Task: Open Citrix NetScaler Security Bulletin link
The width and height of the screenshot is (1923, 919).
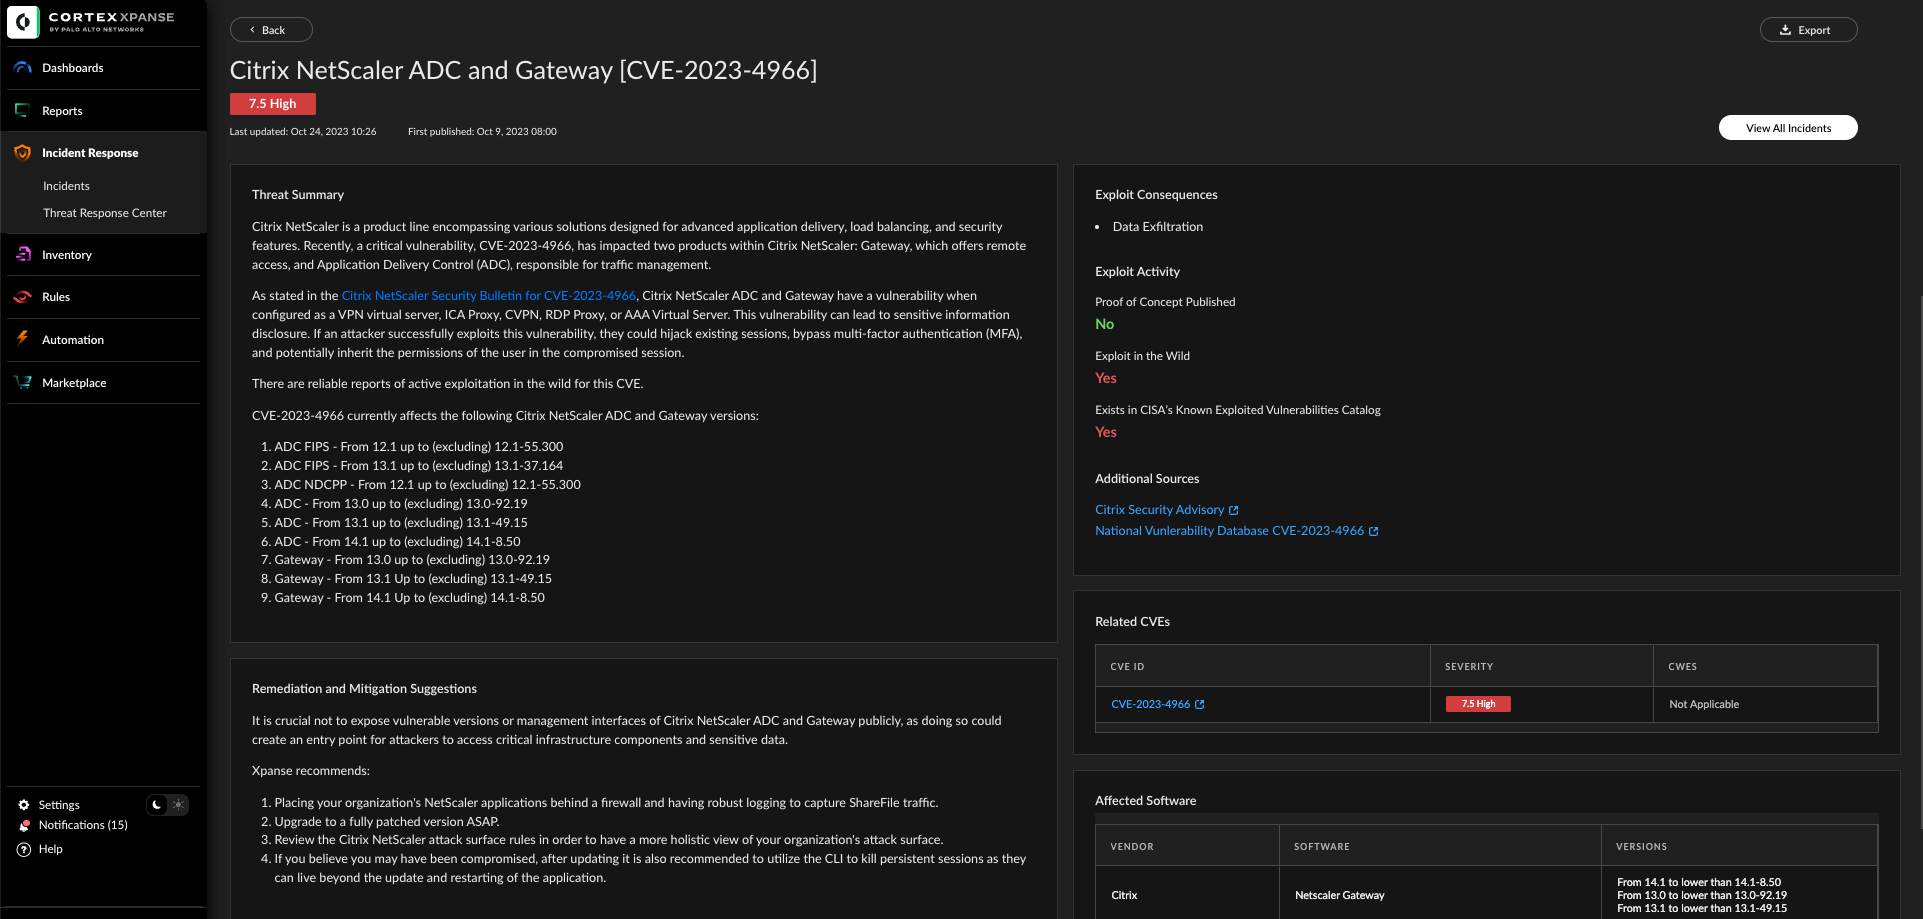Action: [489, 296]
